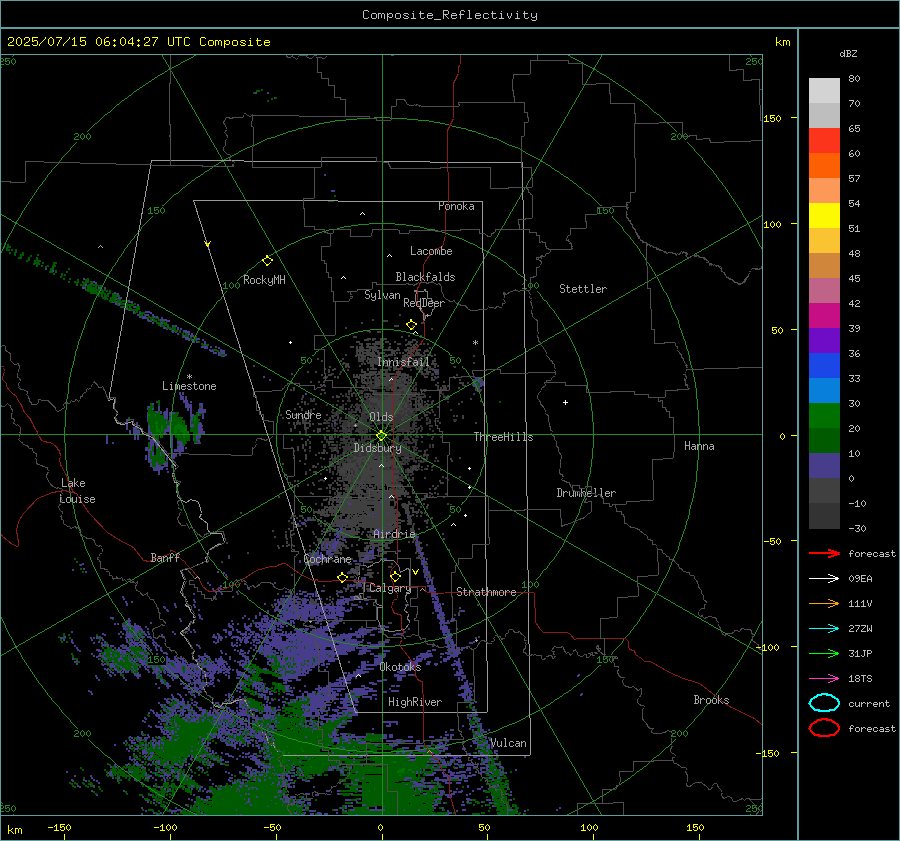This screenshot has width=900, height=841.
Task: Select the 0-10 dBZ slate purple swatch
Action: point(824,466)
